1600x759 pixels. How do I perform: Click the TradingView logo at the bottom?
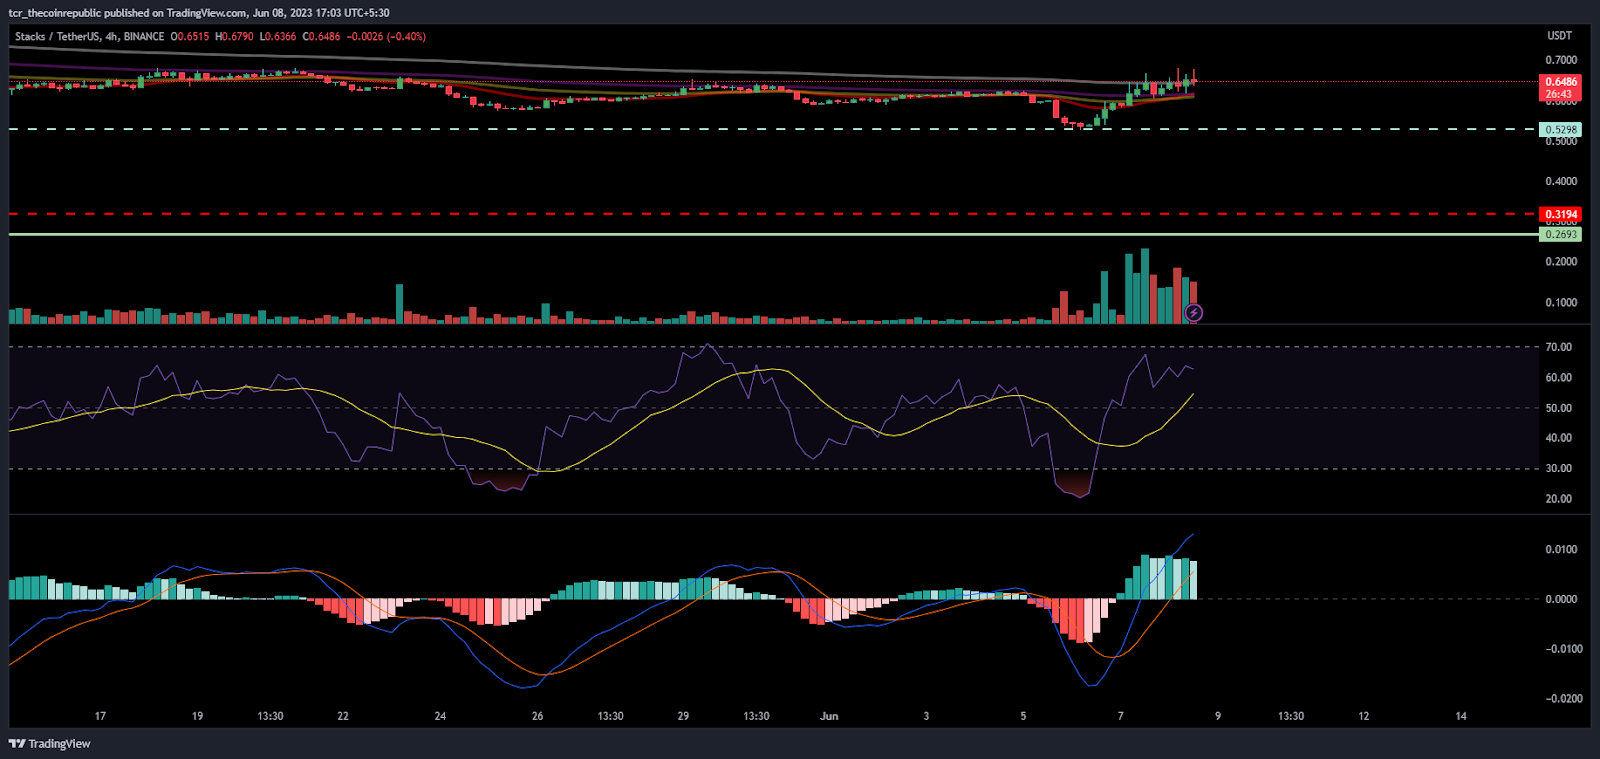(50, 743)
